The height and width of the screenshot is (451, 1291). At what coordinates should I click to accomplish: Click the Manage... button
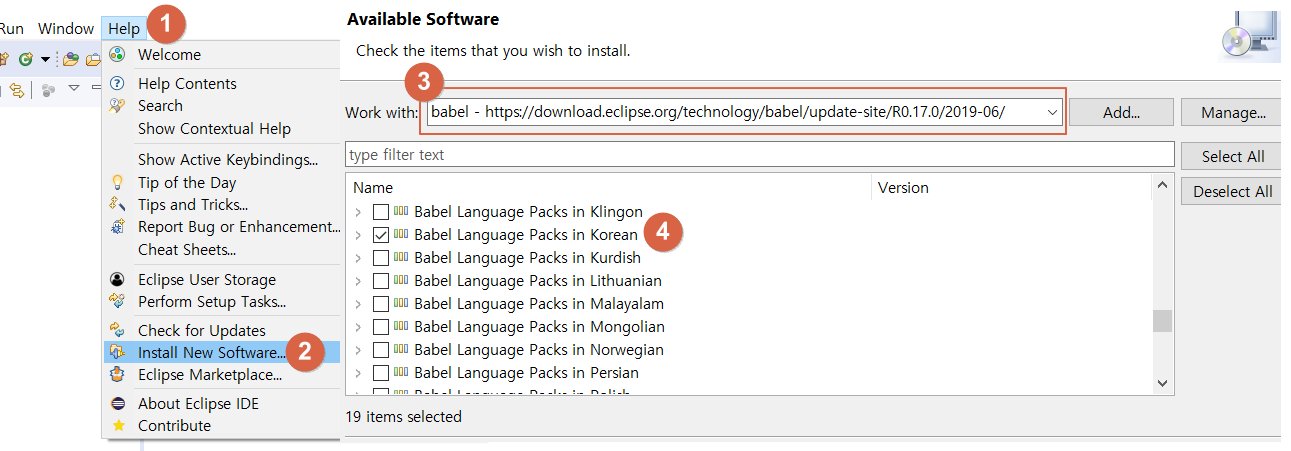click(x=1234, y=113)
